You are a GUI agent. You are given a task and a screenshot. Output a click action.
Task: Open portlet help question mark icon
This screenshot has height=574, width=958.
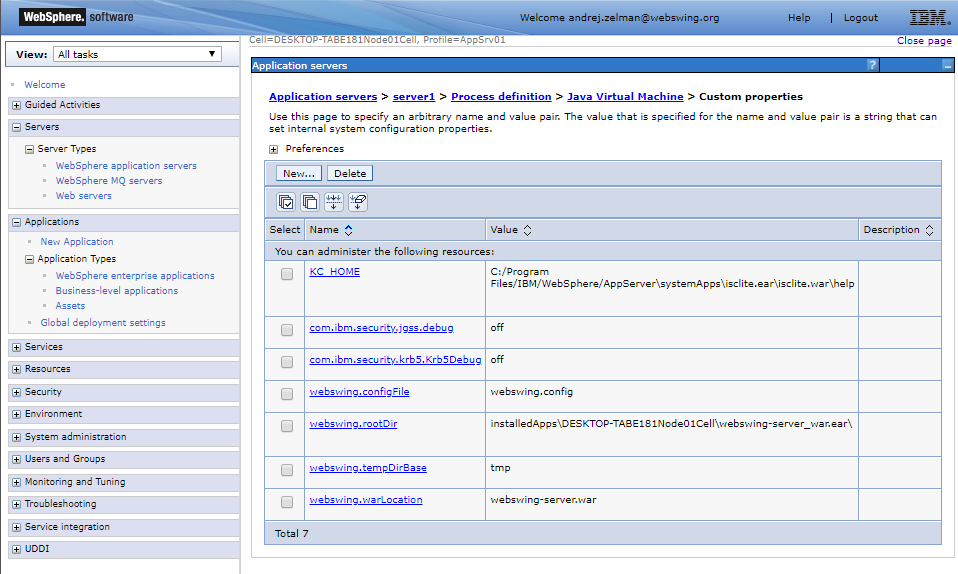pyautogui.click(x=872, y=65)
